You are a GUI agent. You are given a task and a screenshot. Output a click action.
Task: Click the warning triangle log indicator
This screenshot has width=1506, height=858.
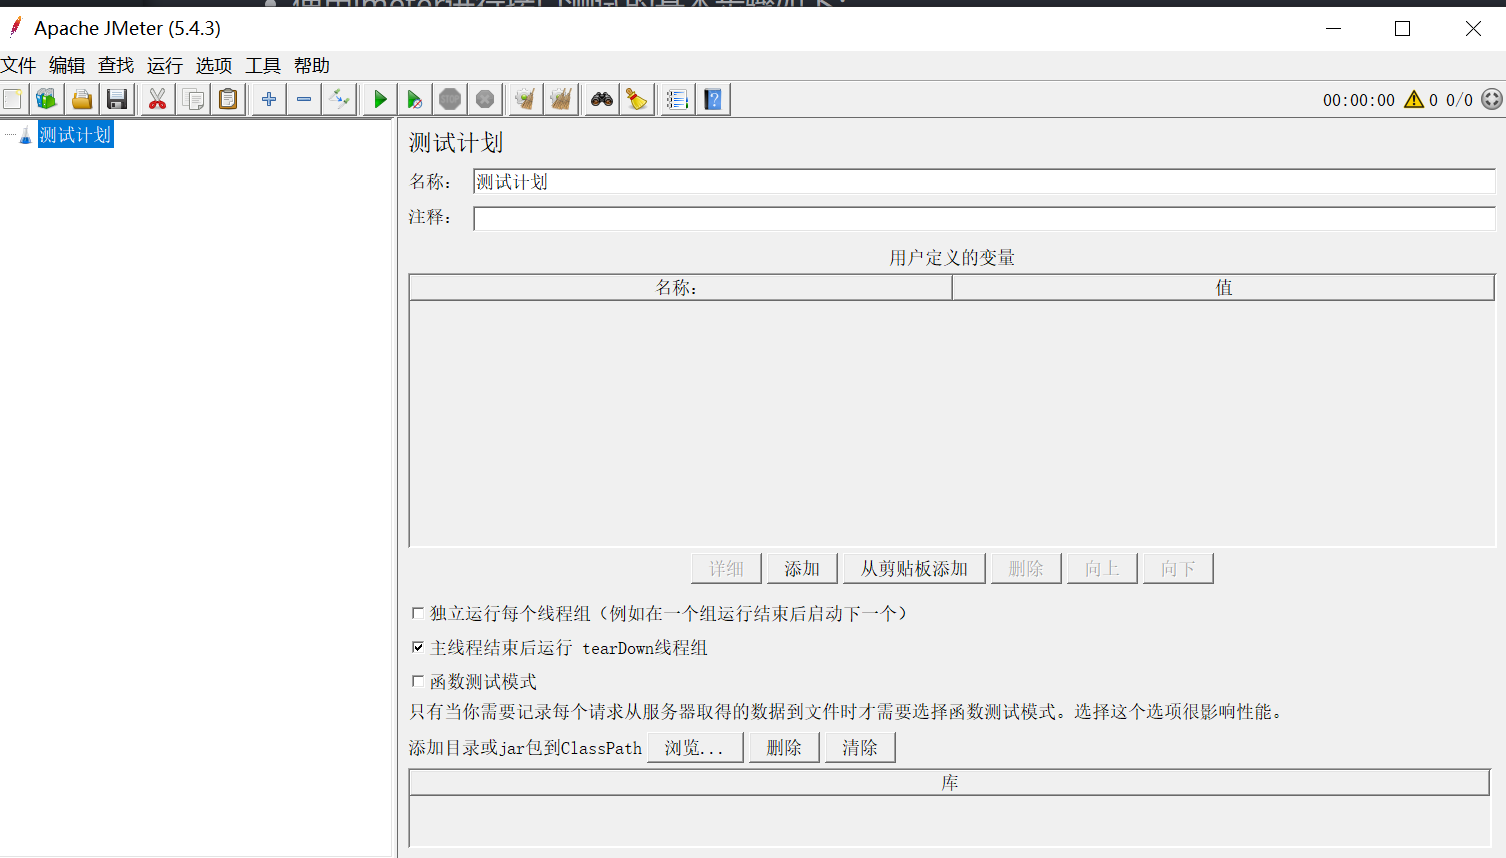point(1414,99)
